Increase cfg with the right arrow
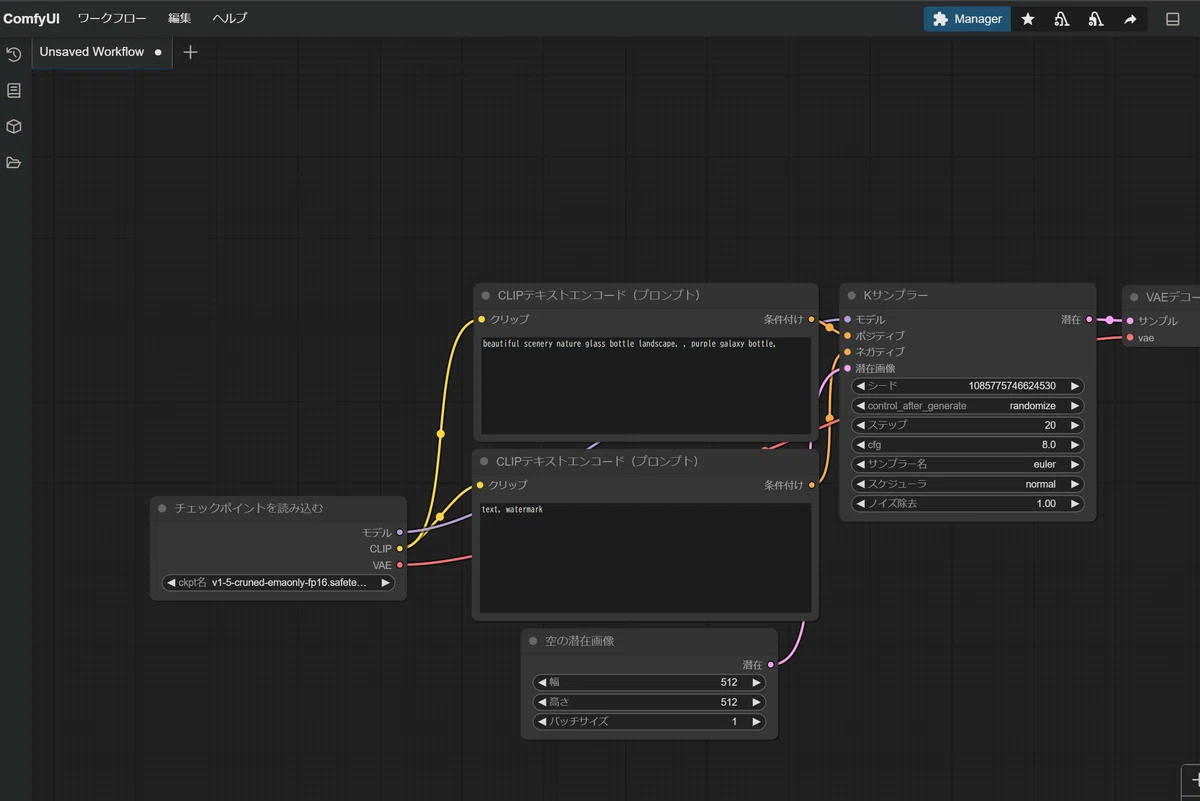Screen dimensions: 1200x801 click(x=1075, y=445)
